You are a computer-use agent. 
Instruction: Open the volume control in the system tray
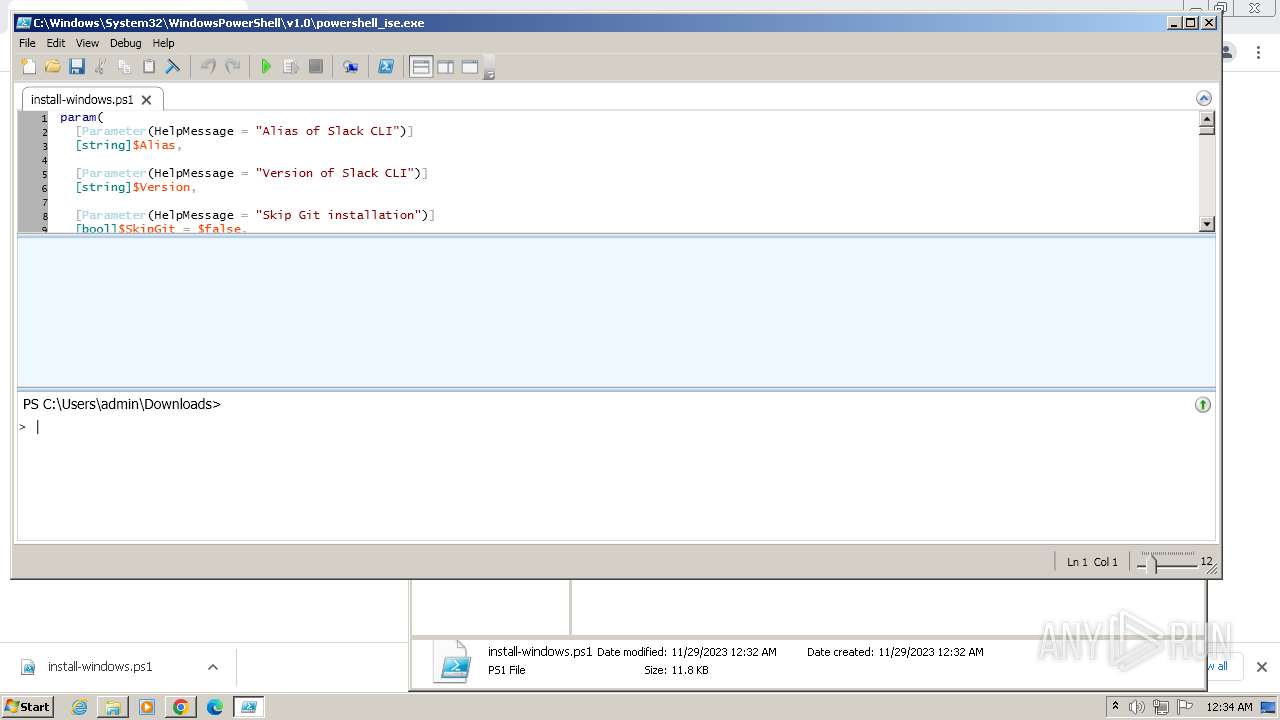coord(1137,707)
